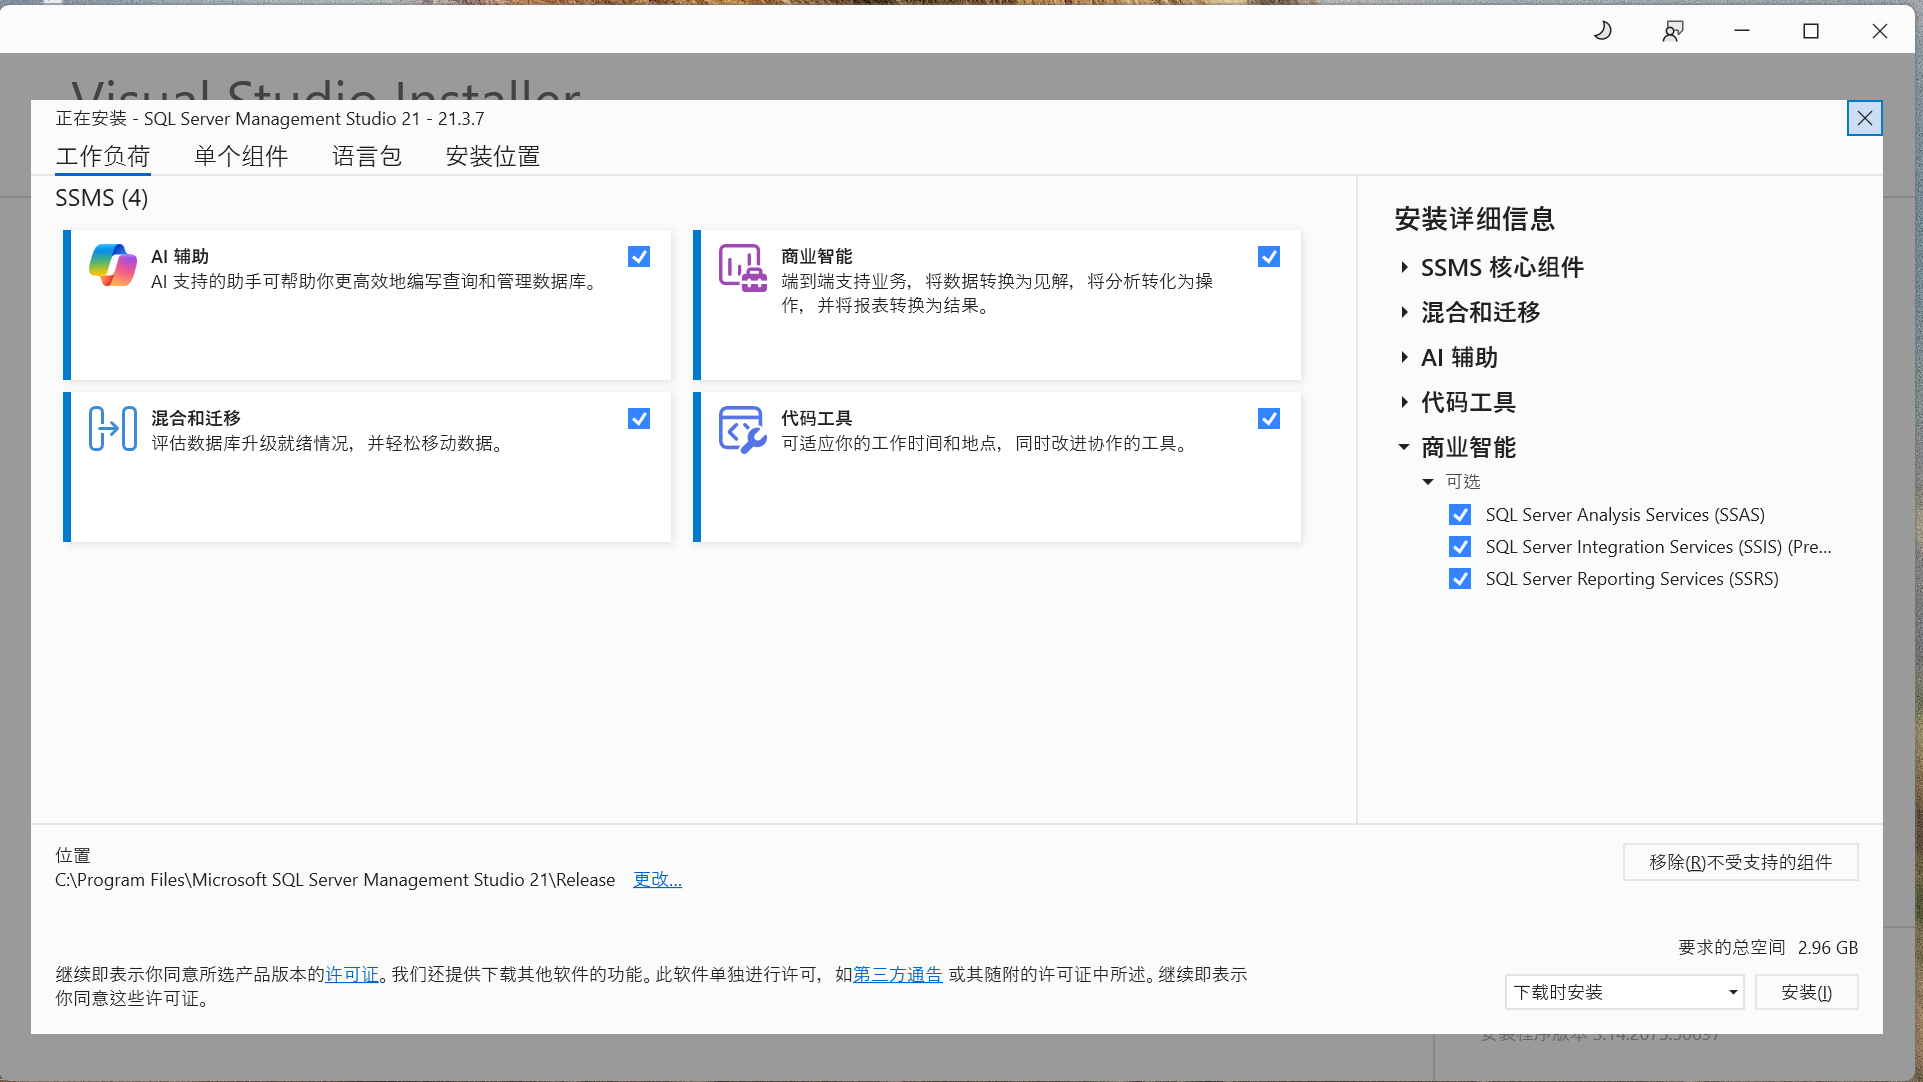Image resolution: width=1923 pixels, height=1082 pixels.
Task: Open the 语言包 tab
Action: click(x=366, y=156)
